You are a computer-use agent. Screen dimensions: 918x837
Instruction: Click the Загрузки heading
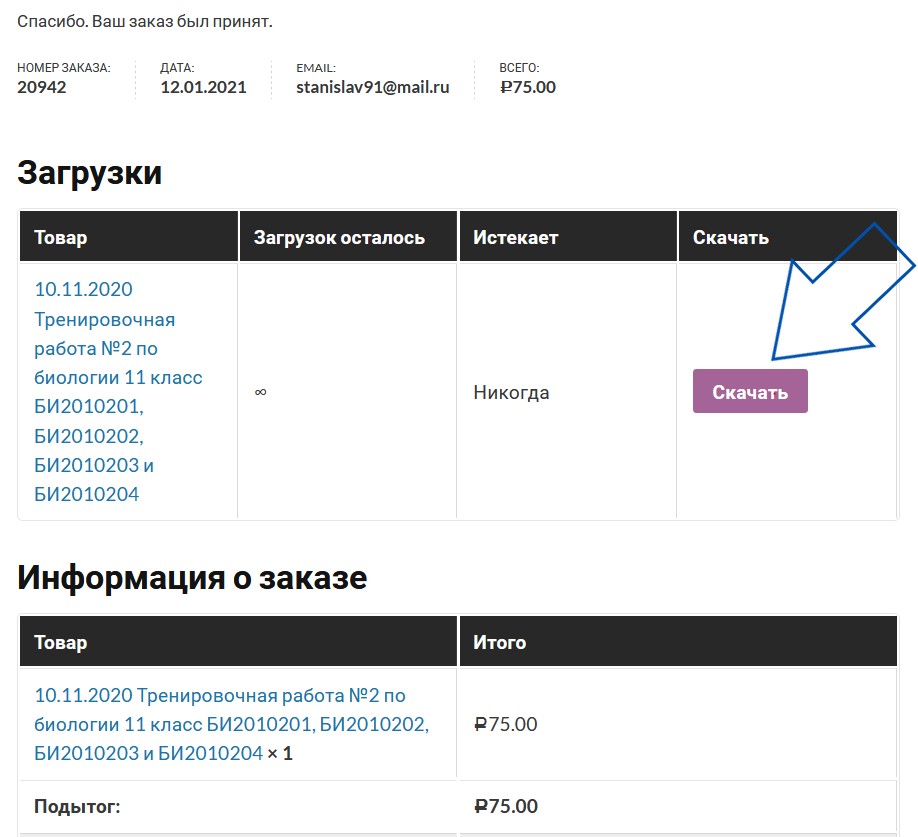pos(90,173)
